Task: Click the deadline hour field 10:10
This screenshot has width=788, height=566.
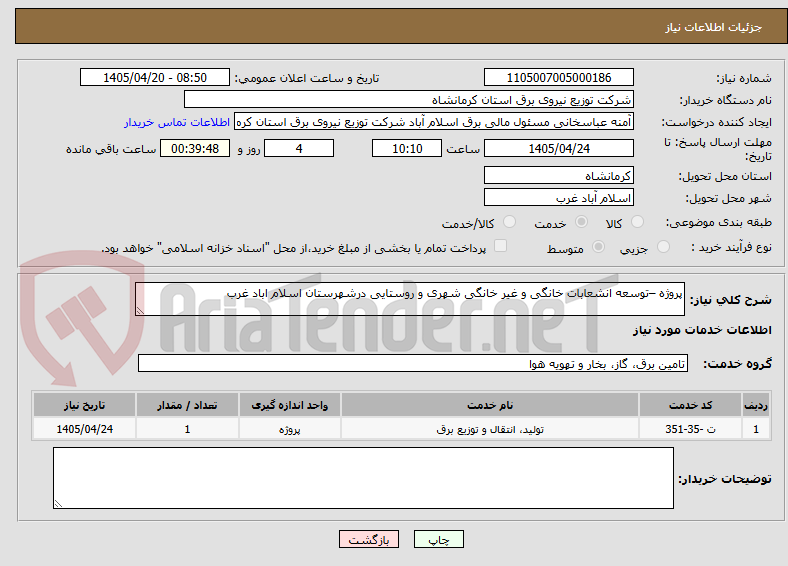Action: tap(407, 148)
